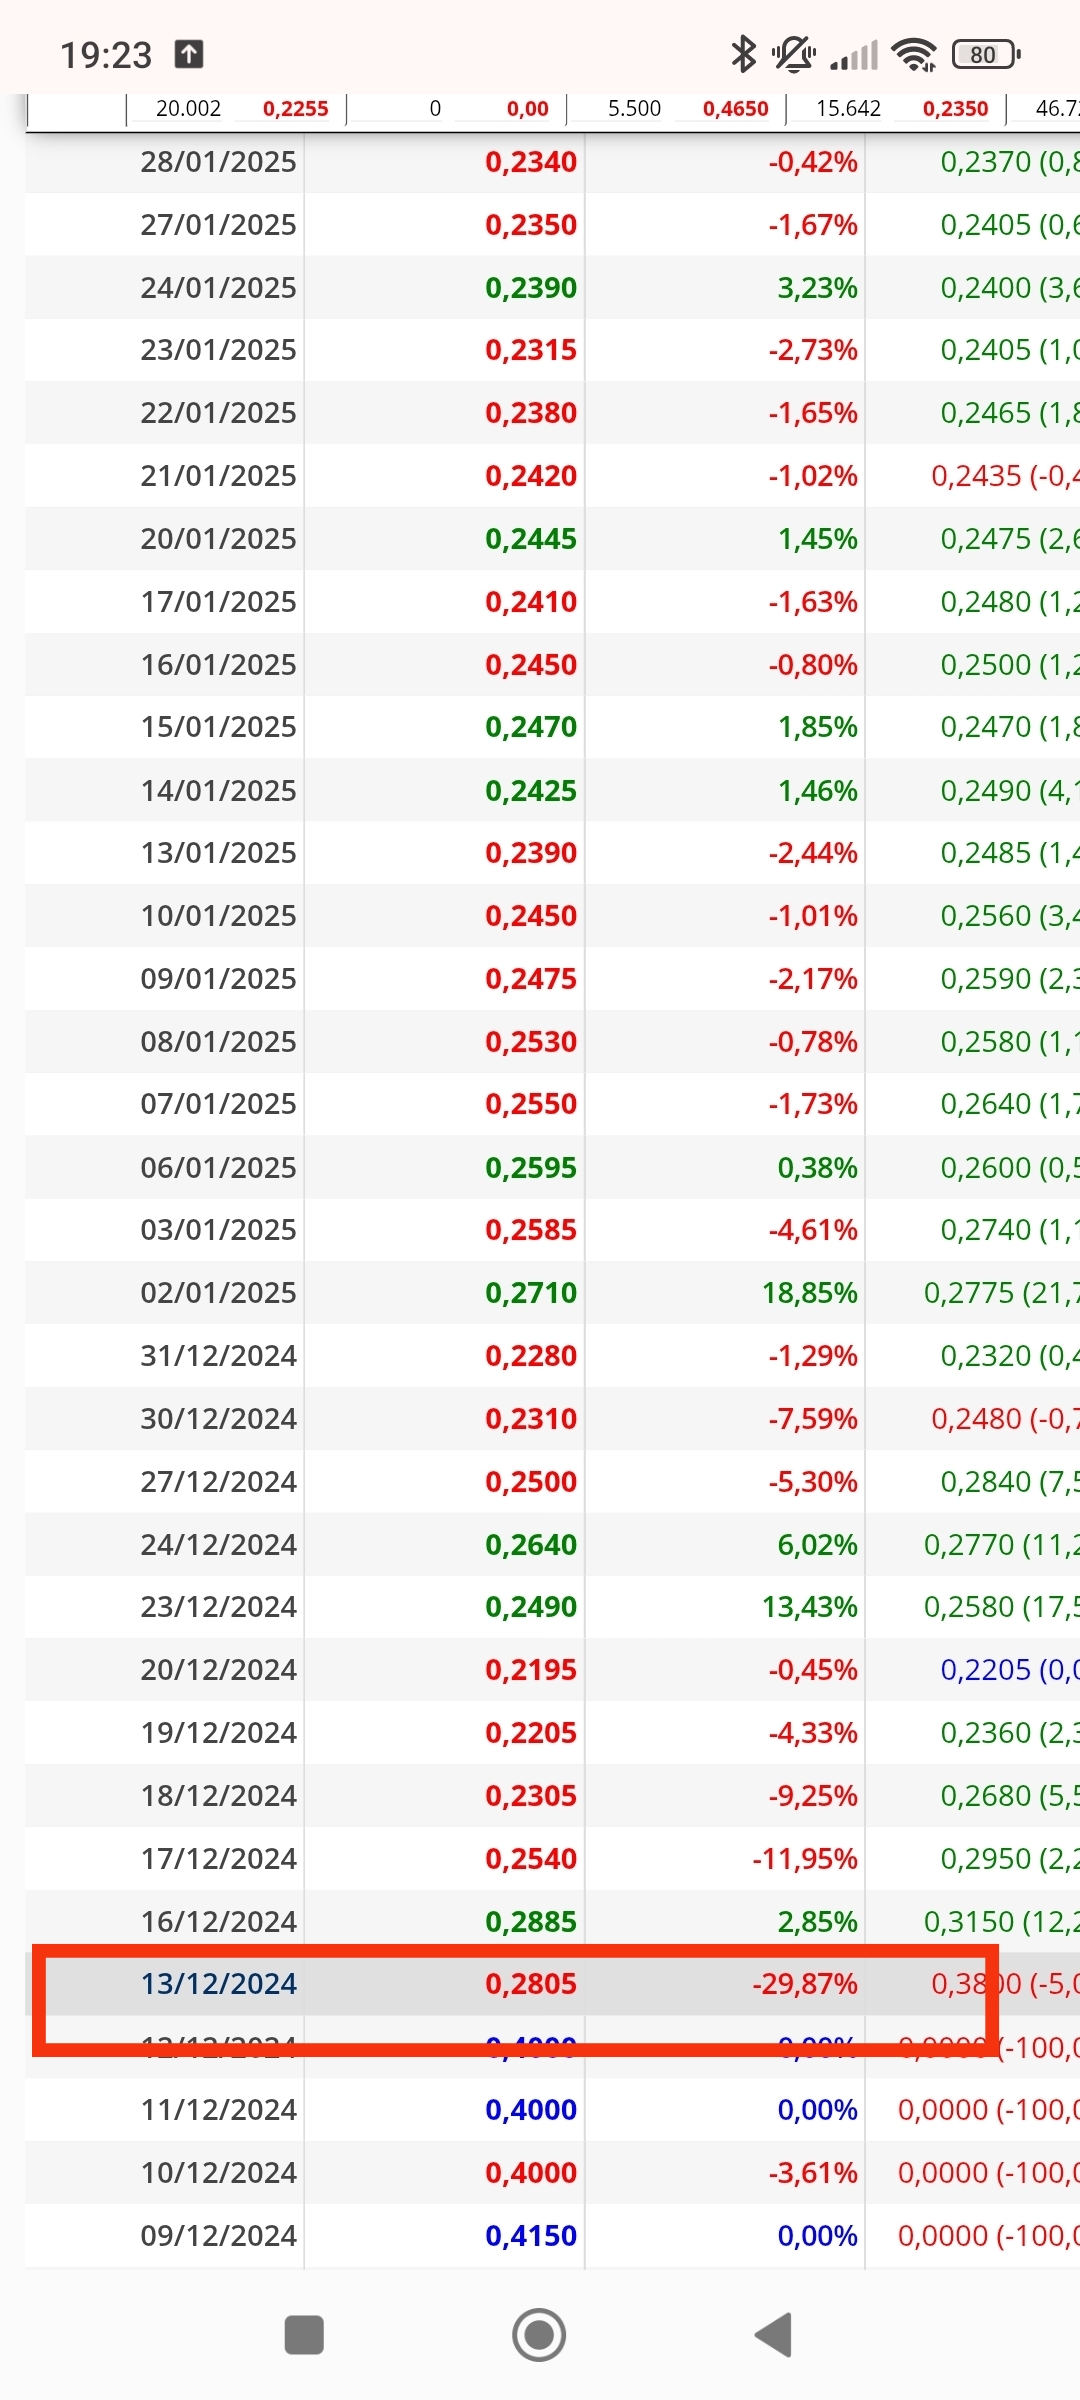Tap the battery indicator showing 80
1080x2400 pixels.
(x=986, y=54)
